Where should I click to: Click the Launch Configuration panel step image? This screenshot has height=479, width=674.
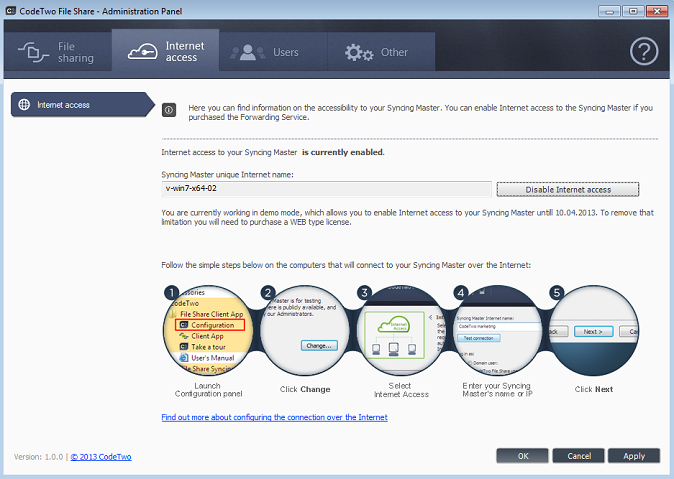click(208, 330)
